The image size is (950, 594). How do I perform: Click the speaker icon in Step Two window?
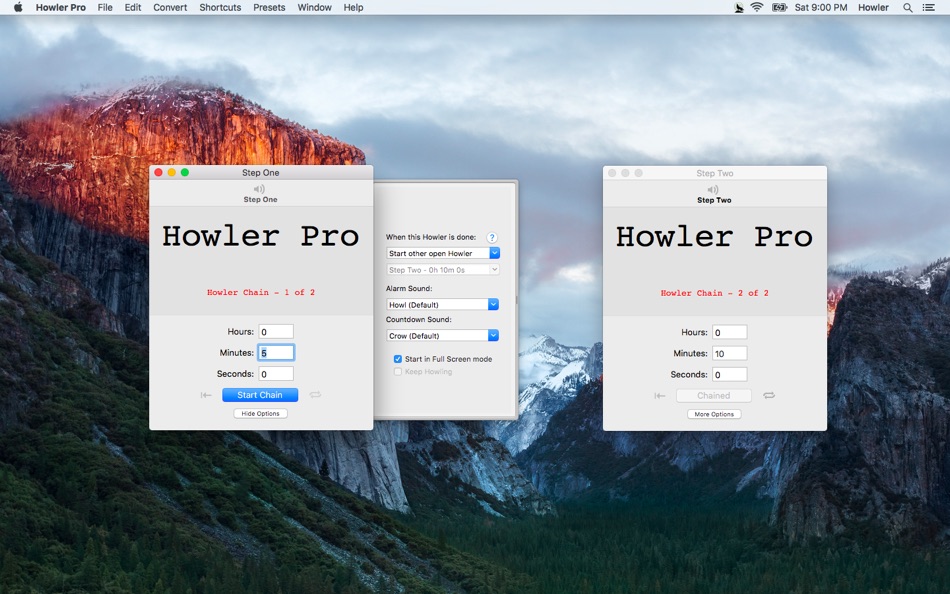[713, 190]
